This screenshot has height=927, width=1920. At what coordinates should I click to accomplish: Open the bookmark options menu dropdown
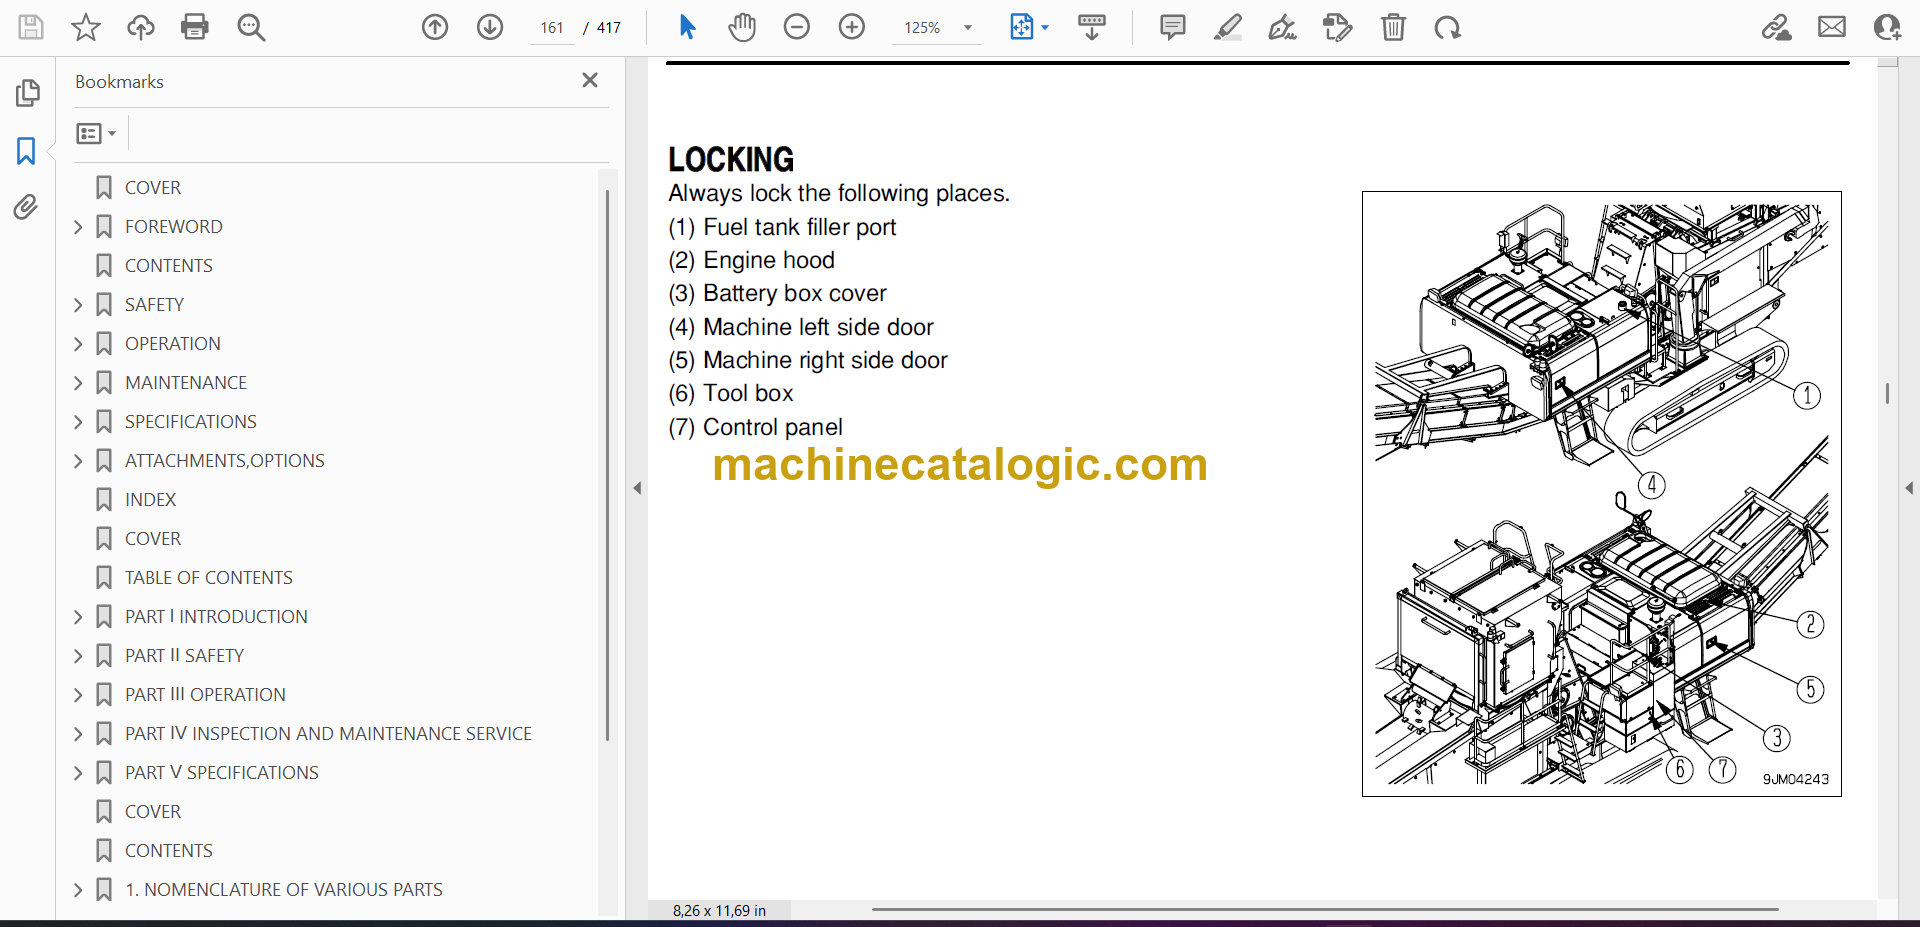coord(97,133)
